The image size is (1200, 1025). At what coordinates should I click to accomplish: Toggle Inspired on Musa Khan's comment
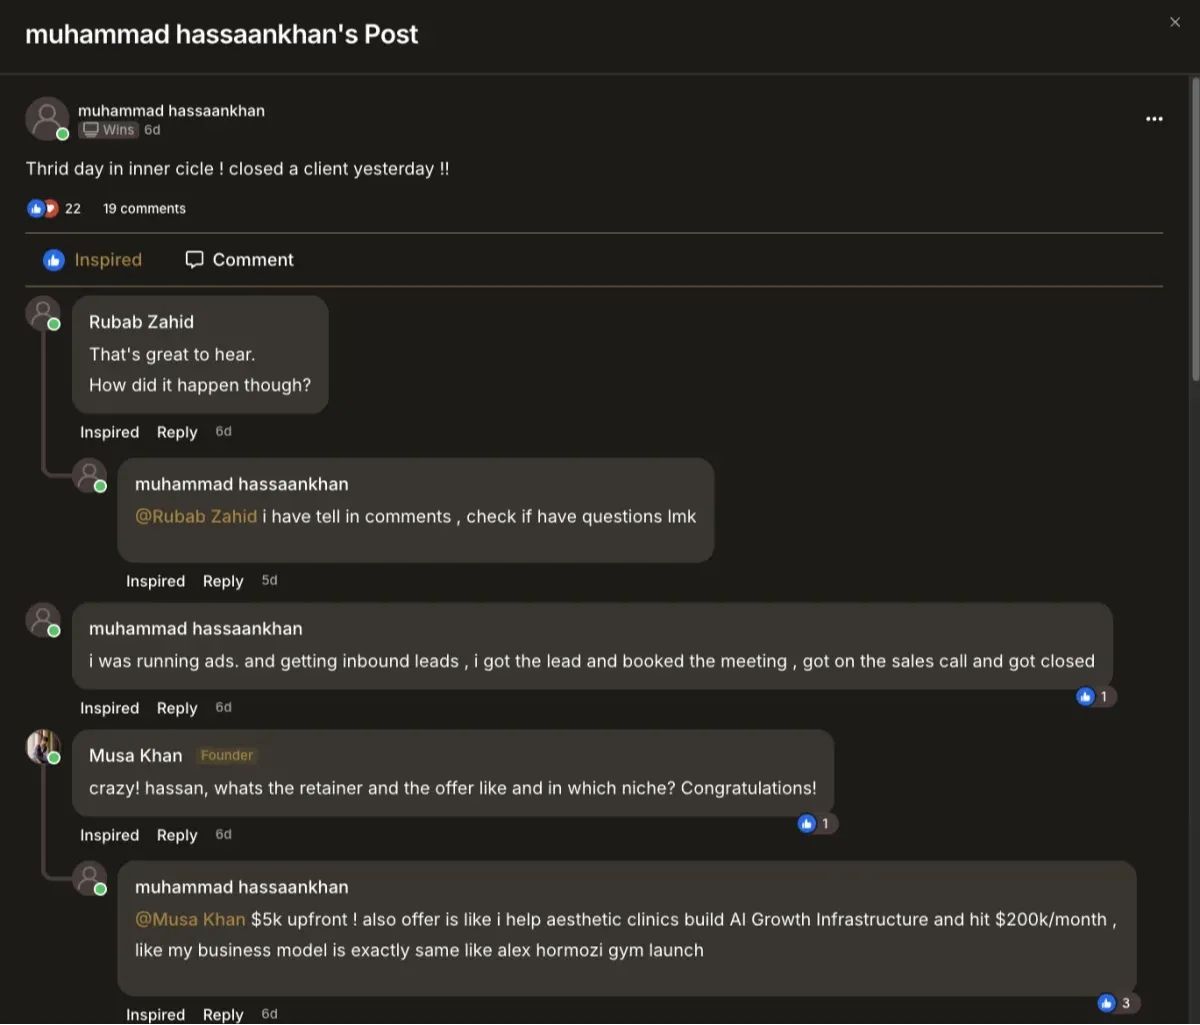109,835
